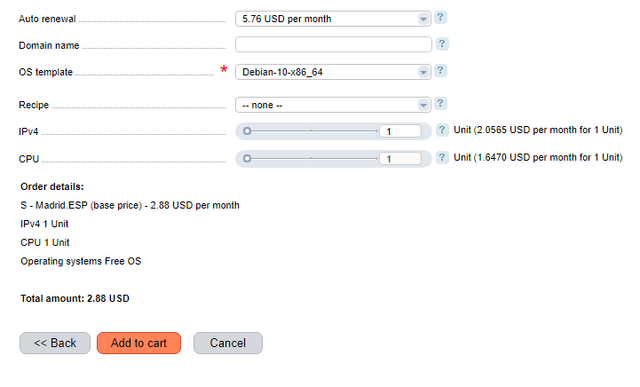Expand the OS template Debian-10 dropdown
Image resolution: width=640 pixels, height=387 pixels.
[x=333, y=72]
